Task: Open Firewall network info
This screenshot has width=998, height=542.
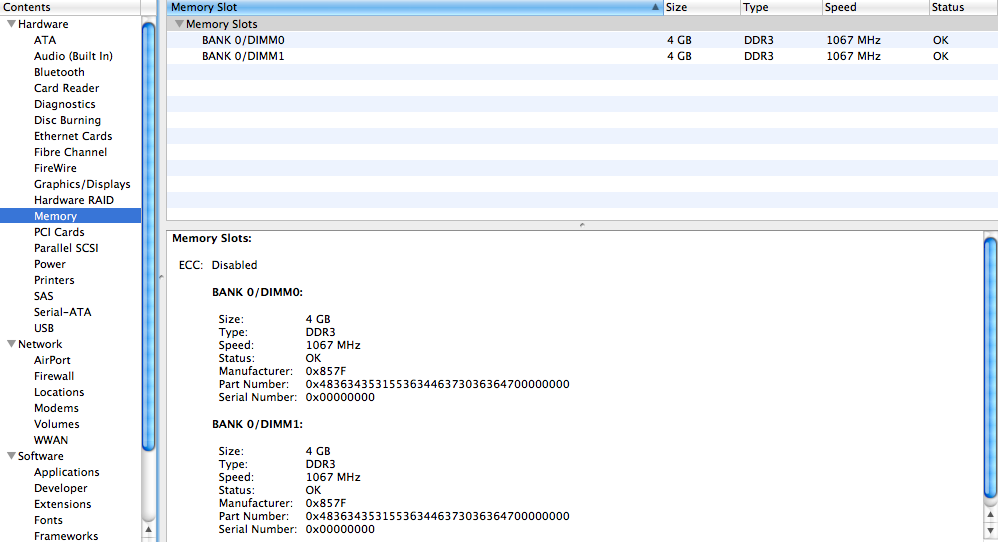Action: 54,376
